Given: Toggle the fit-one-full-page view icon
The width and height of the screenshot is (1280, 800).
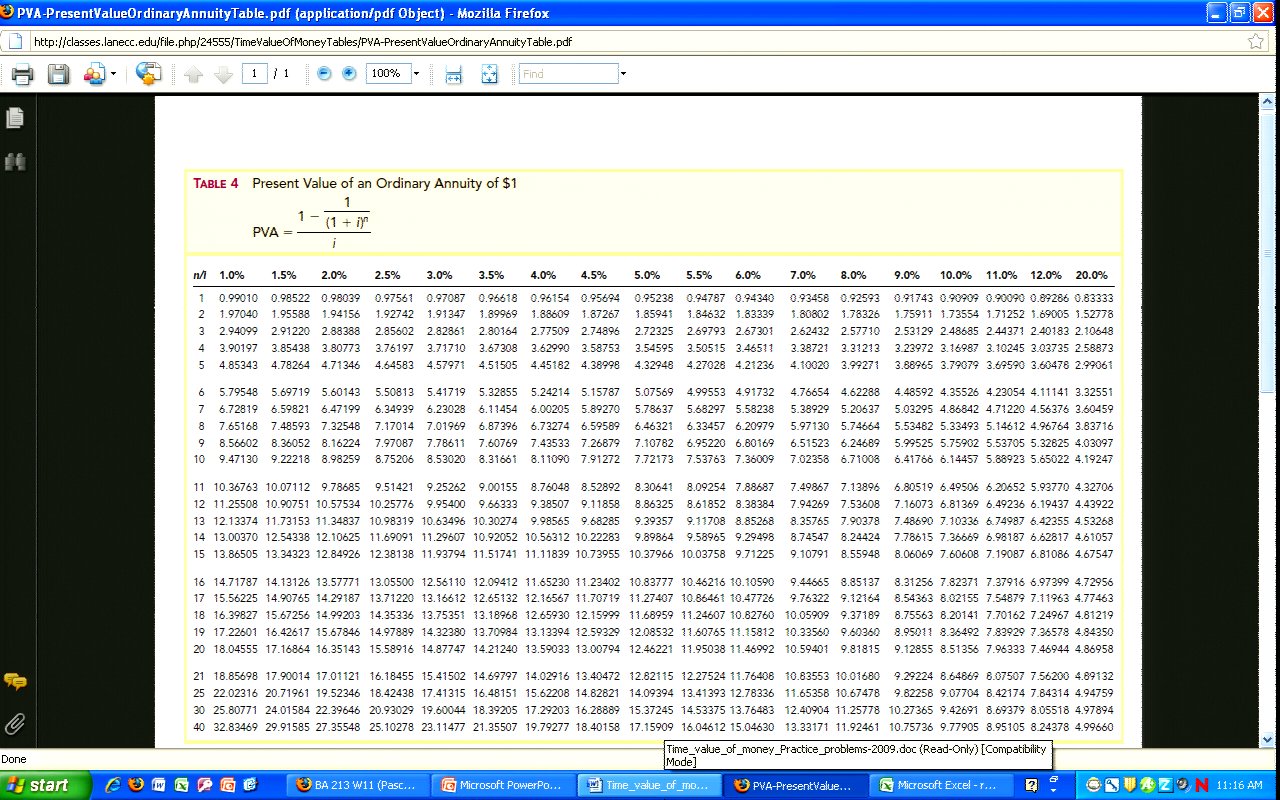Looking at the screenshot, I should 489,74.
